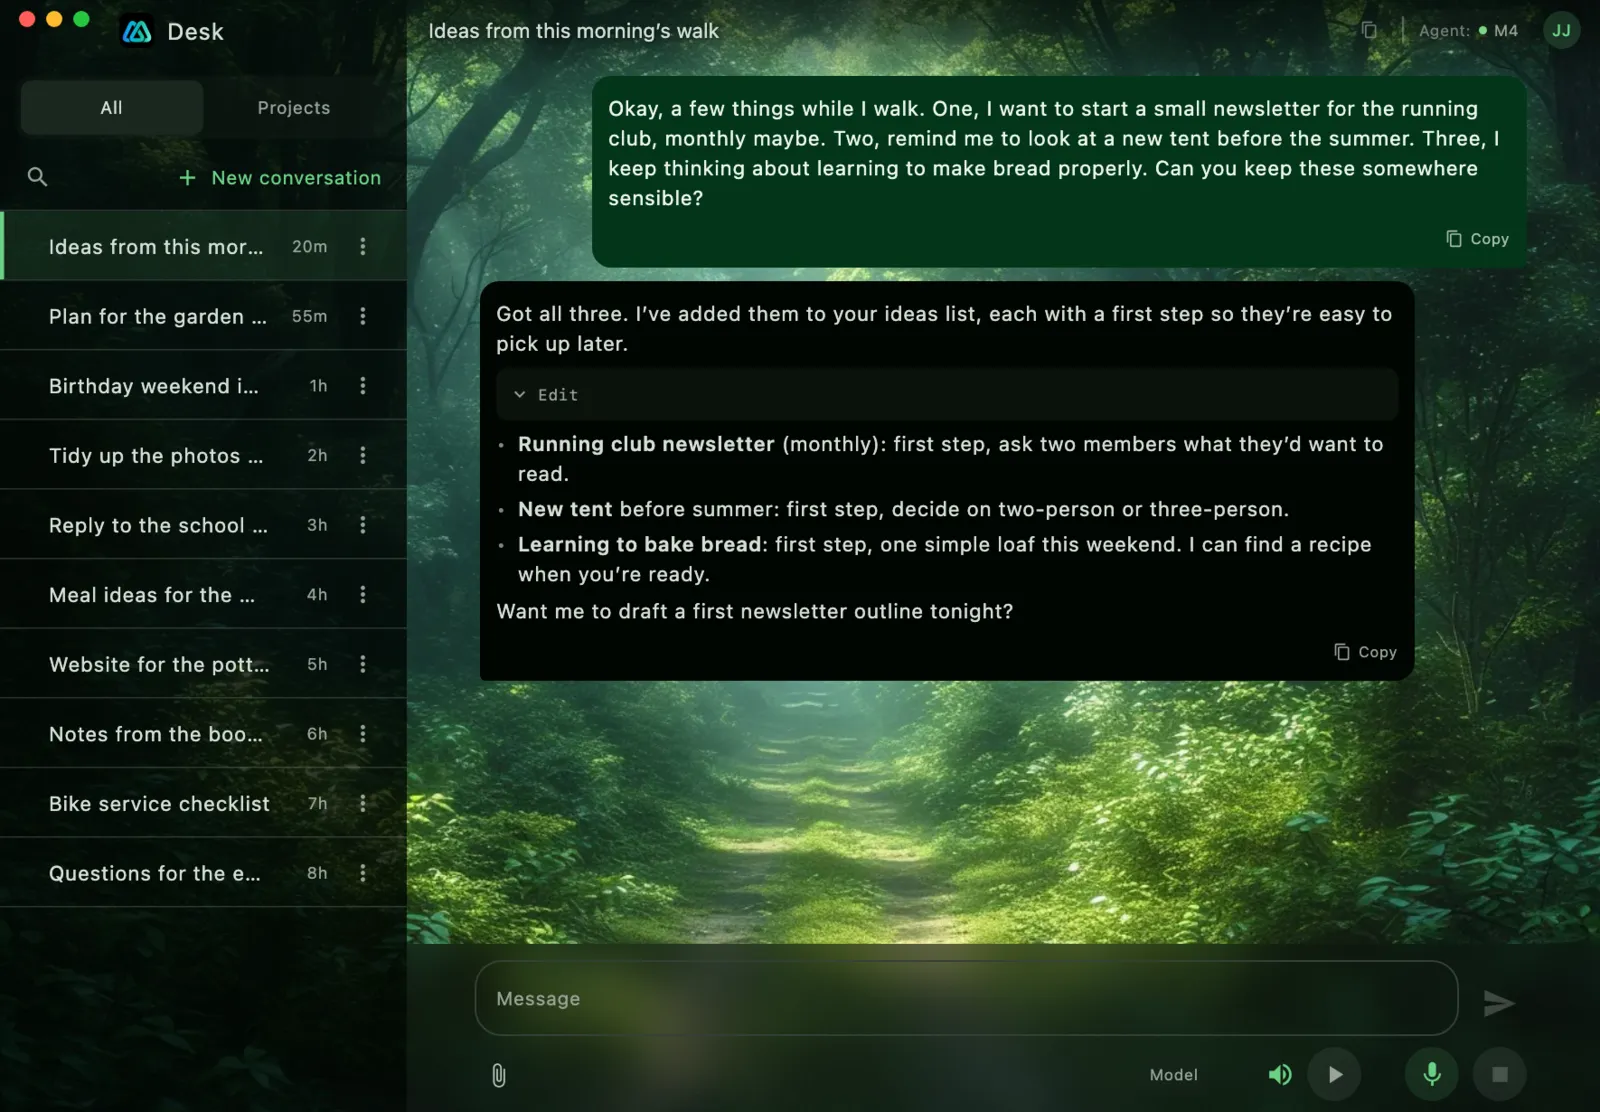1600x1112 pixels.
Task: Click the send message arrow
Action: coord(1498,1002)
